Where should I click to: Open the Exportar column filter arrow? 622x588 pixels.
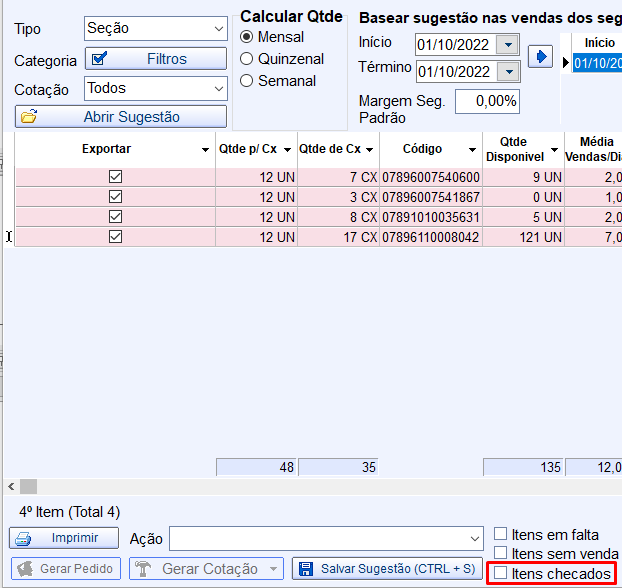click(205, 150)
